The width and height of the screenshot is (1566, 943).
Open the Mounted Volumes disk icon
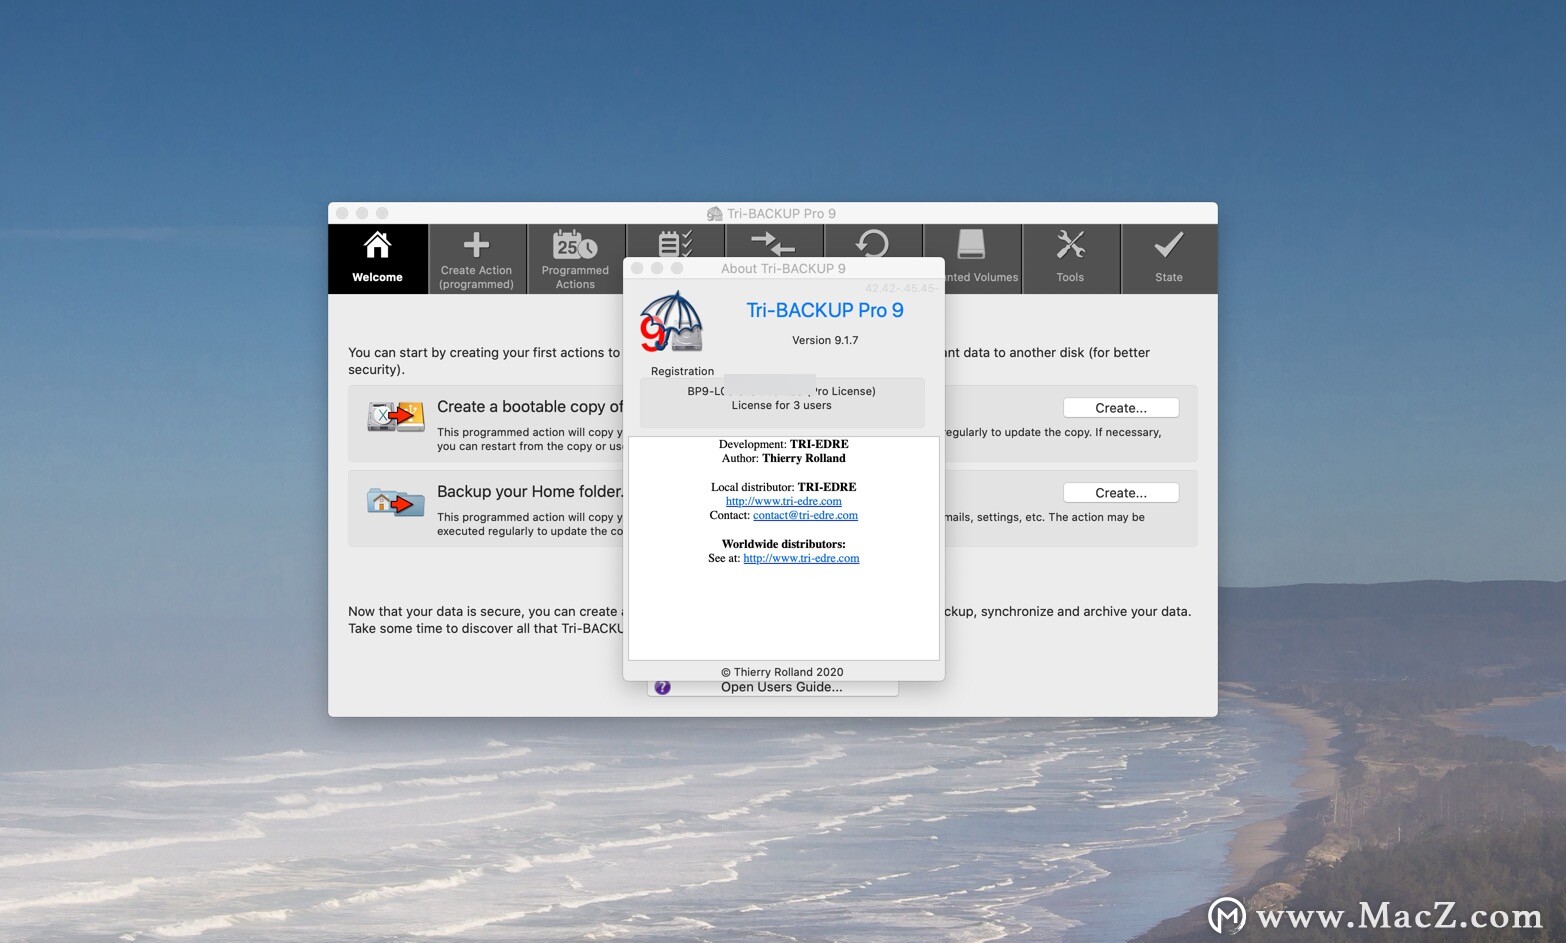point(971,243)
